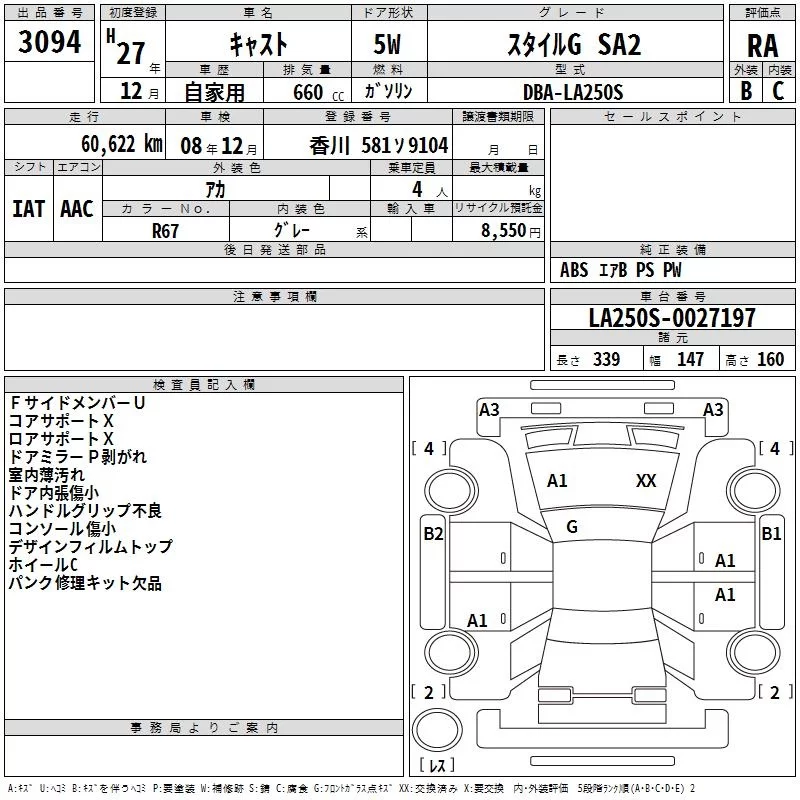Select air conditioner code AAC
This screenshot has width=800, height=800.
77,209
